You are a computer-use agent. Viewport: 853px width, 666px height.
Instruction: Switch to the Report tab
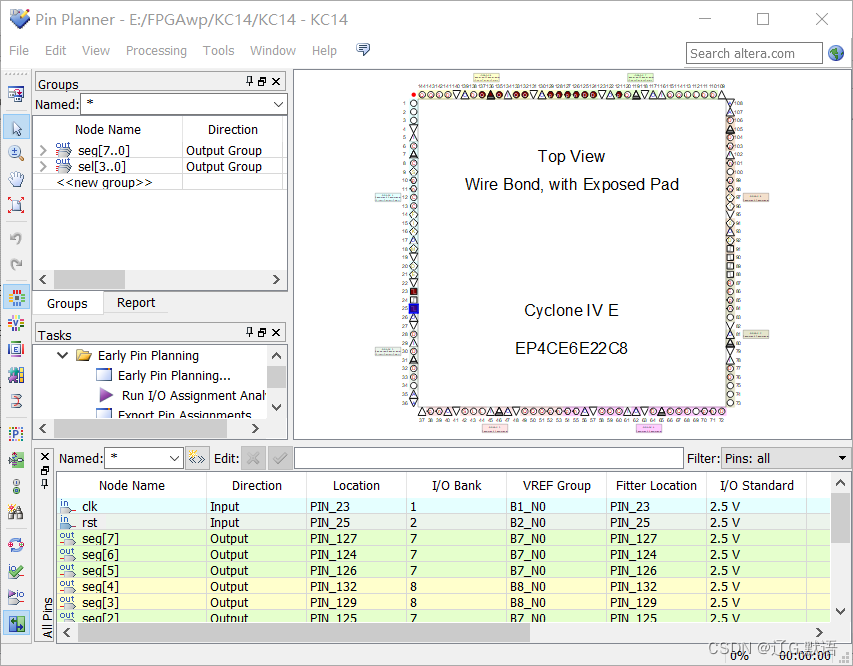point(136,303)
